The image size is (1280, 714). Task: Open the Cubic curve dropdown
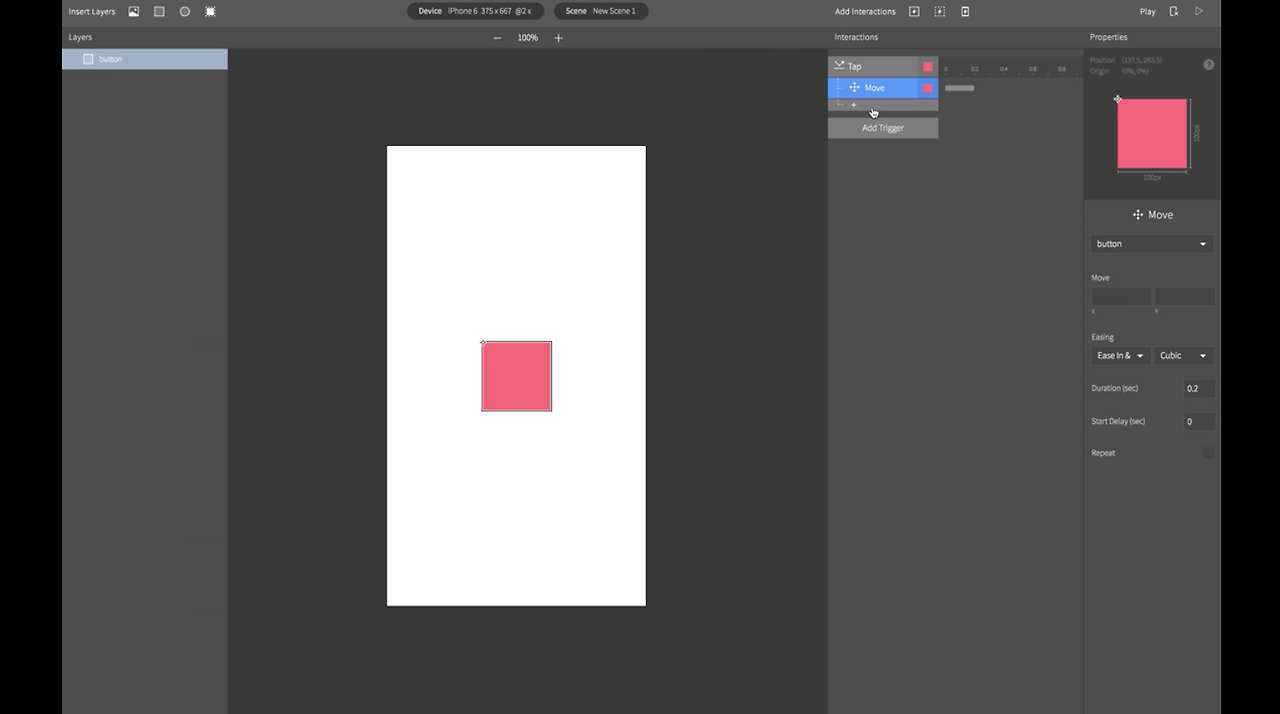click(1183, 356)
